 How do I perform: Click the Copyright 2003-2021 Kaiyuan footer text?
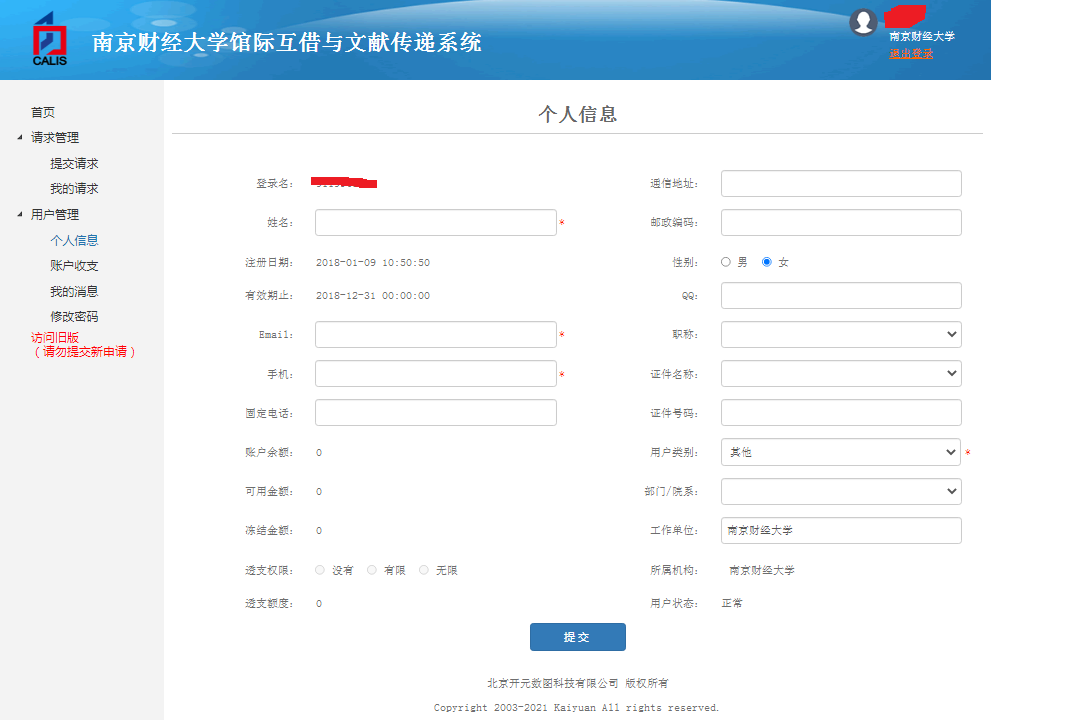coord(576,708)
